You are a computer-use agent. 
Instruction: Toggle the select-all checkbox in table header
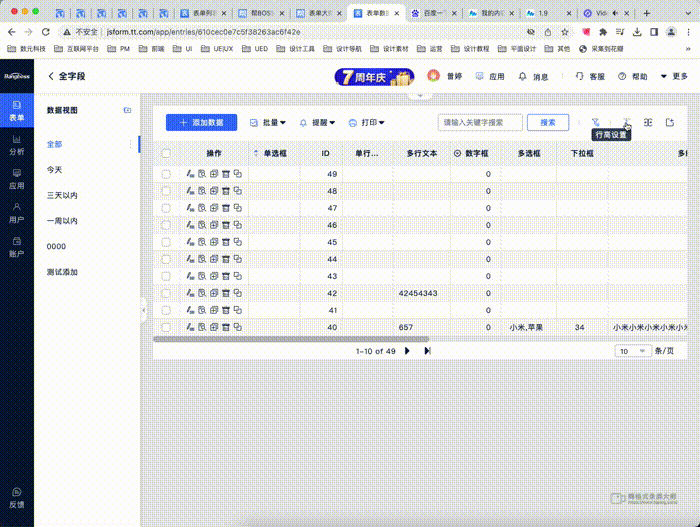(x=166, y=154)
